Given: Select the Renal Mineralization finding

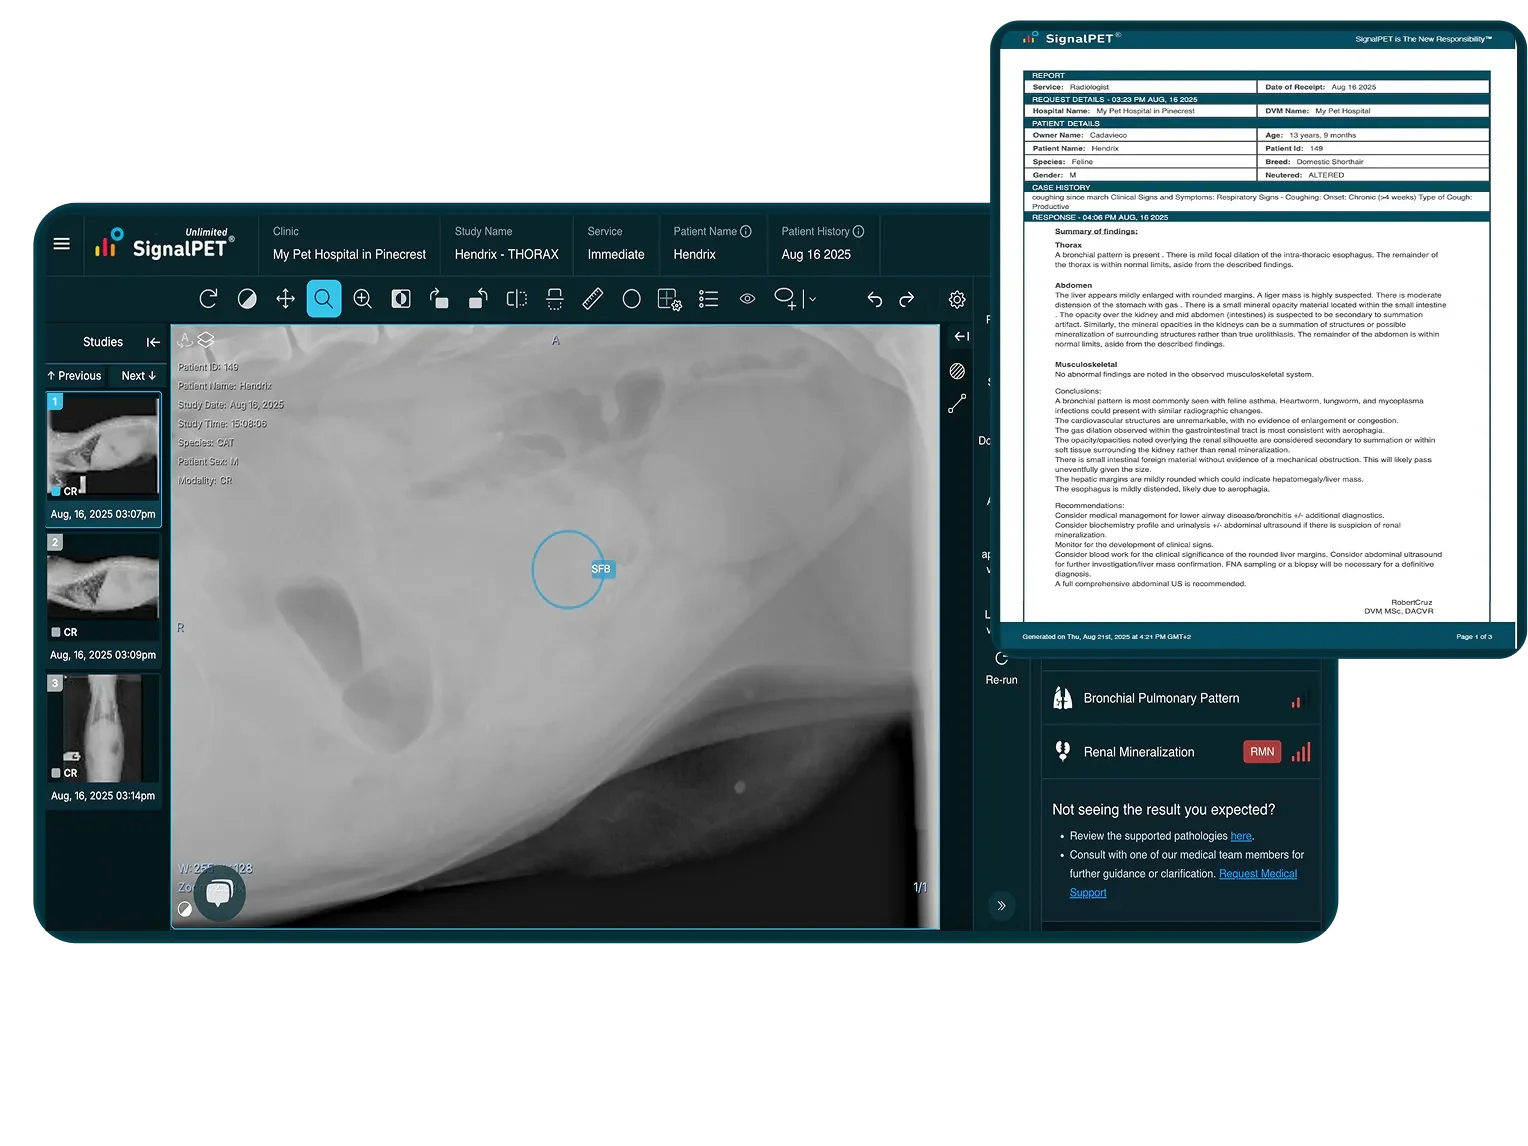Looking at the screenshot, I should [1139, 752].
